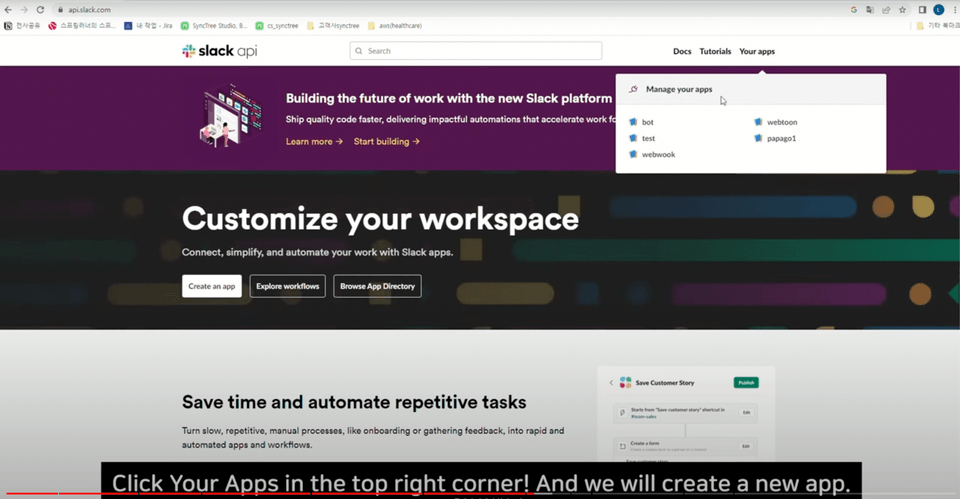Open the cs_synctree bookmark

(x=277, y=26)
